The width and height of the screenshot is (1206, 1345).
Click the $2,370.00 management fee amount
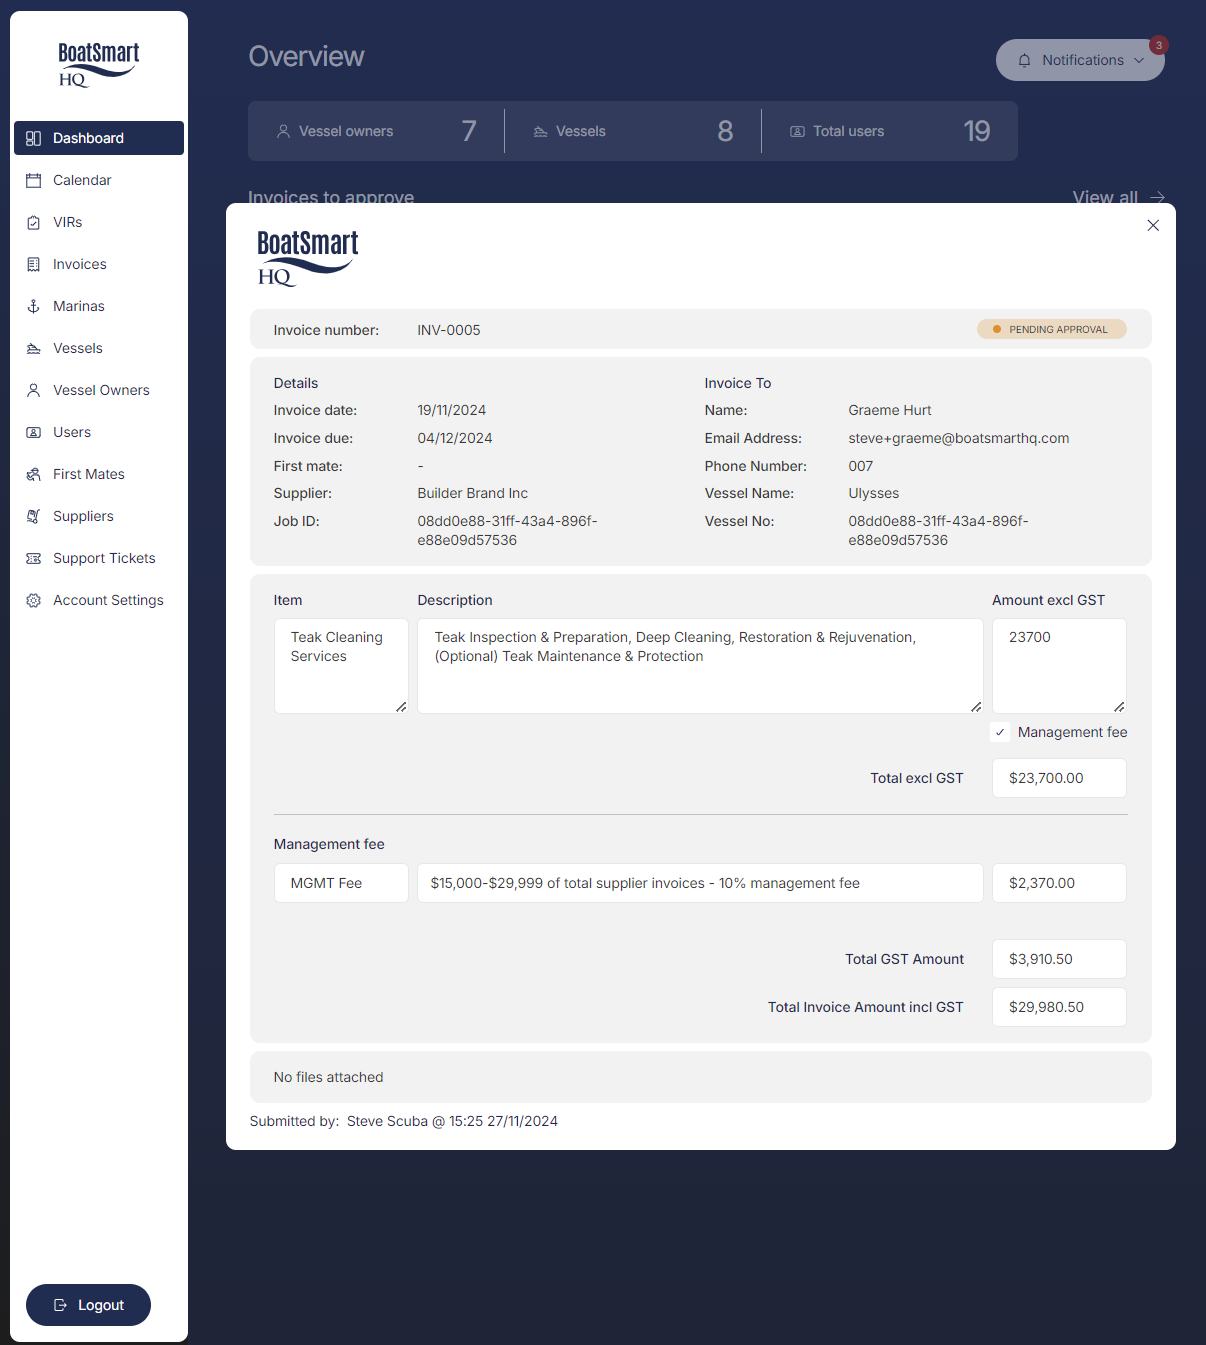(x=1059, y=883)
